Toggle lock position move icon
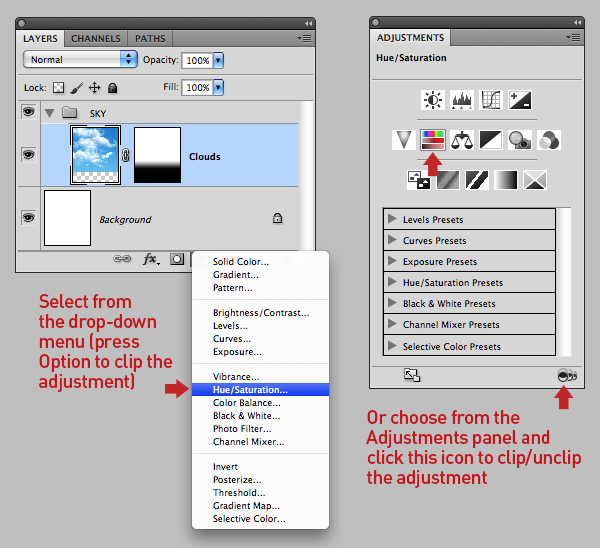The width and height of the screenshot is (600, 548). point(95,88)
